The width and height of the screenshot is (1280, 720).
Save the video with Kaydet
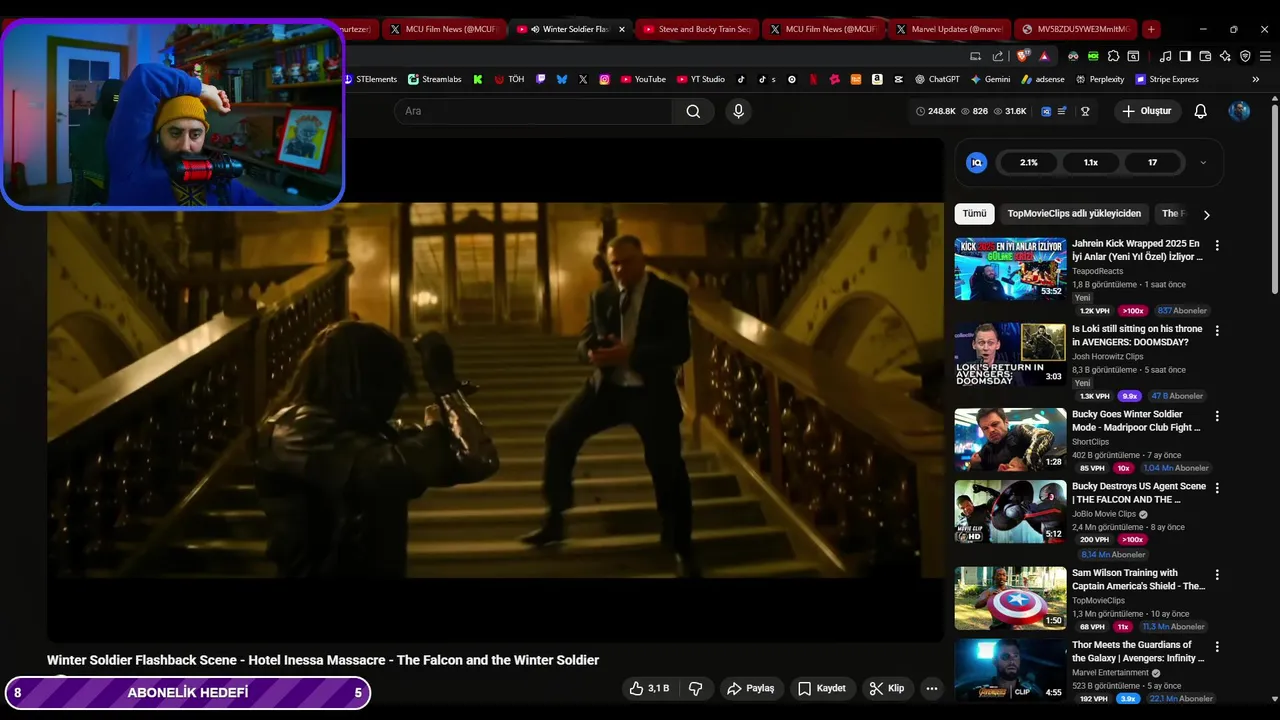pyautogui.click(x=822, y=688)
